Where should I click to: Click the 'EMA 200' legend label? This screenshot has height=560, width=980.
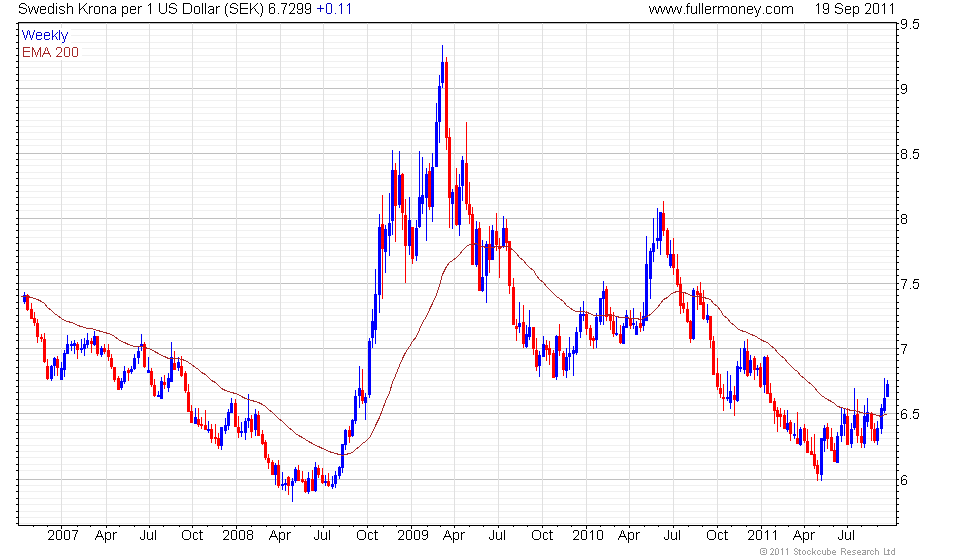[x=50, y=52]
